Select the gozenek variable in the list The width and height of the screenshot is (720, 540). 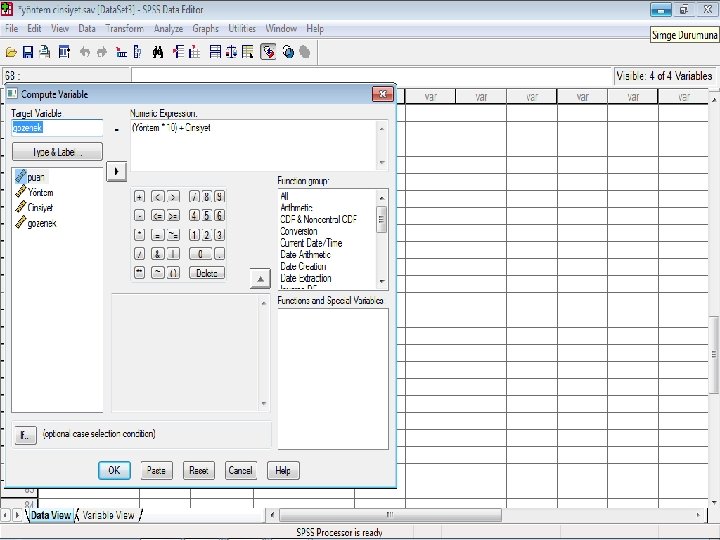[x=36, y=223]
